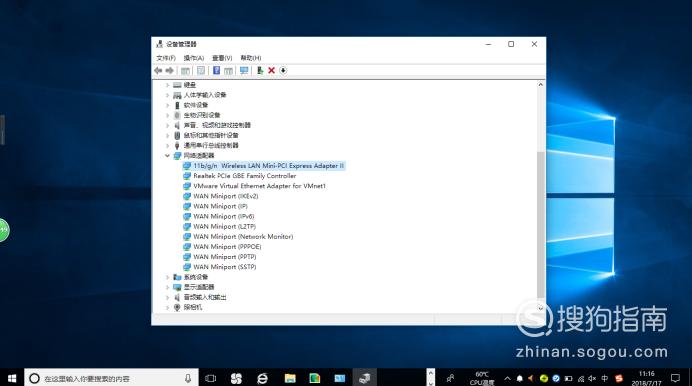The height and width of the screenshot is (386, 692).
Task: Expand 声音、视频和游戏控制器 category
Action: 167,125
